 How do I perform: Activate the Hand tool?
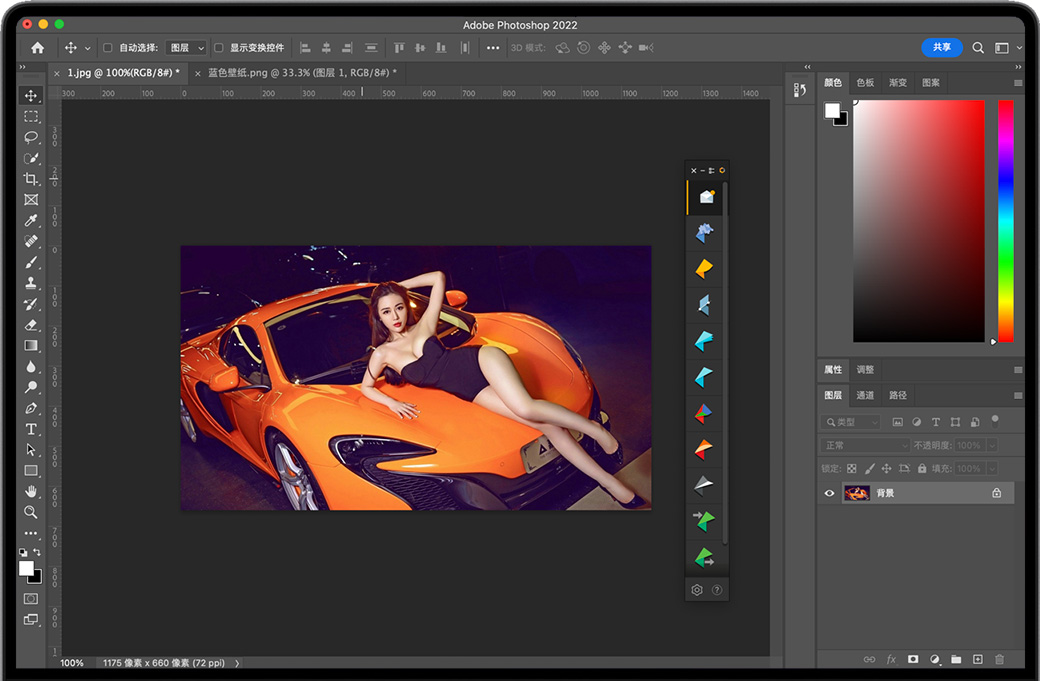pos(31,491)
